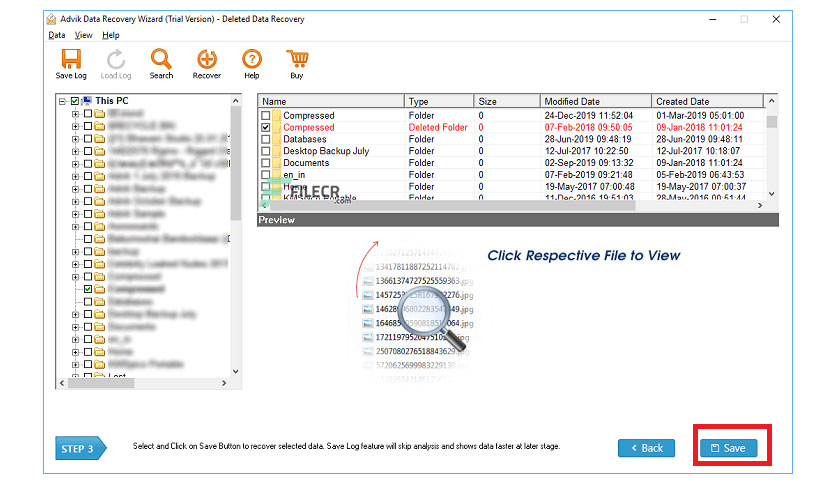Sort by Type column header

coord(439,101)
